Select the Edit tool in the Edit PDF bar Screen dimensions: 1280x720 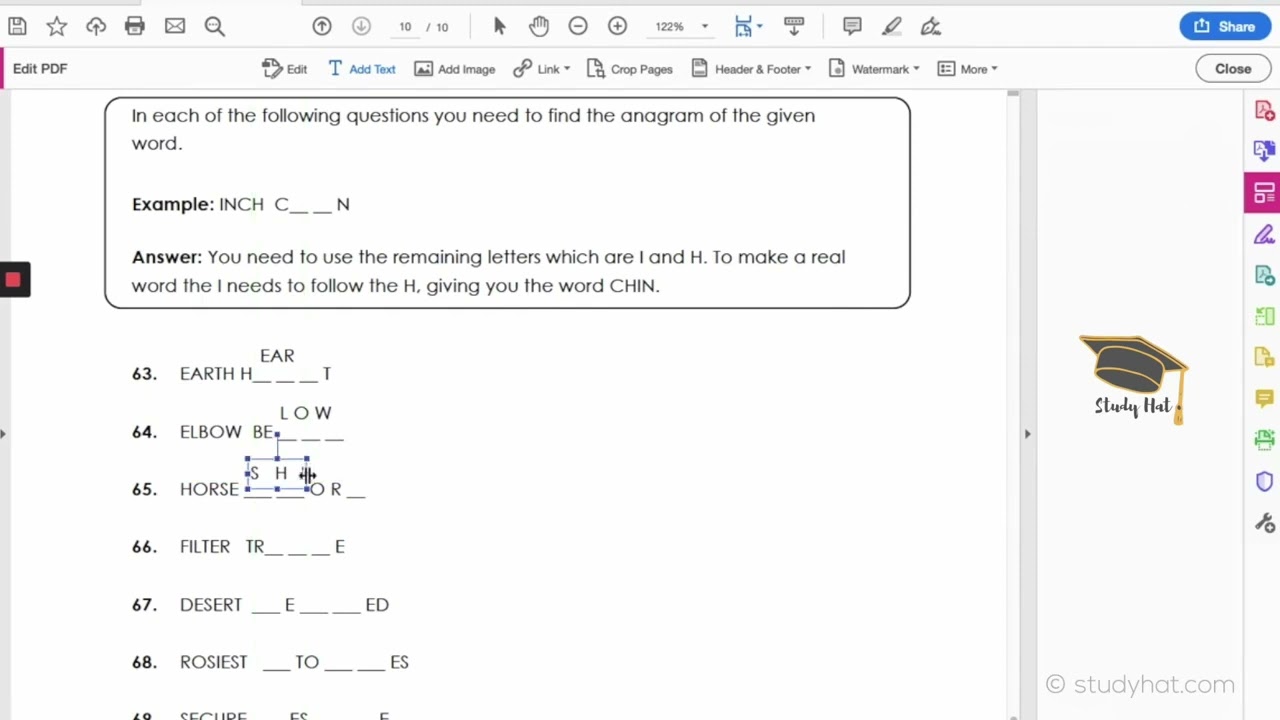tap(284, 69)
